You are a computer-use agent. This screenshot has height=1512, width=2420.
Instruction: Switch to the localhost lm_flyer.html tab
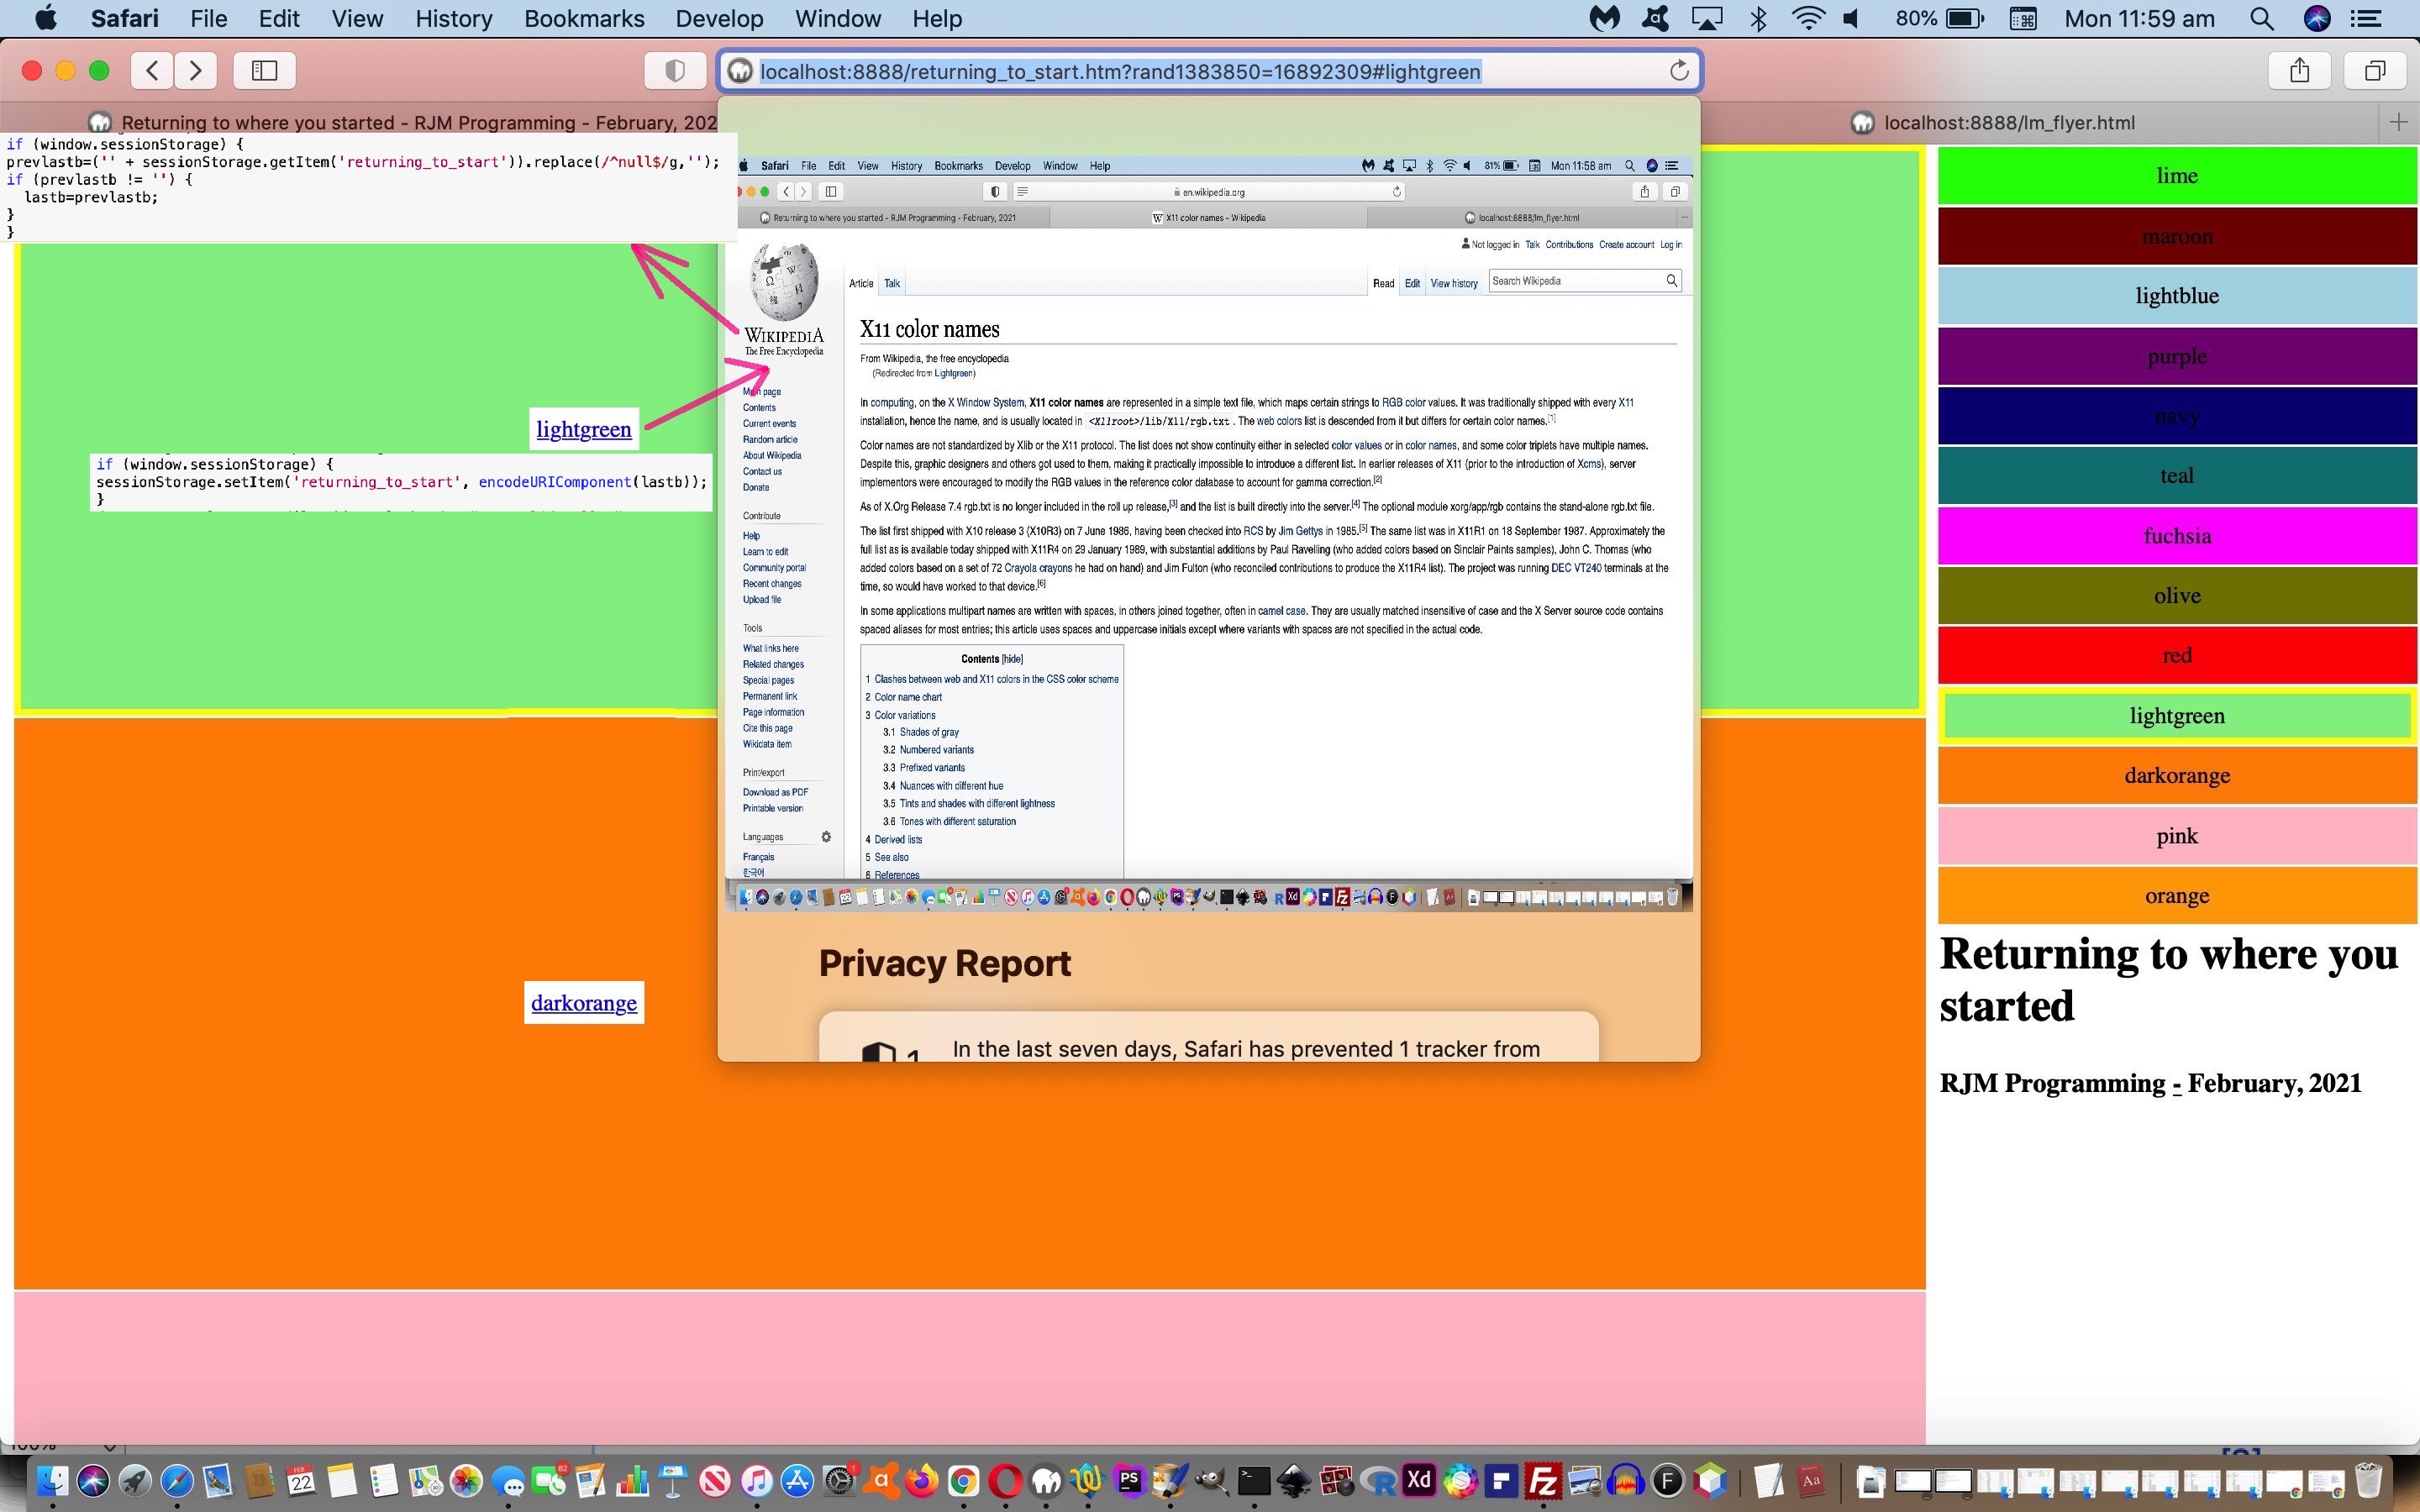(x=2008, y=122)
